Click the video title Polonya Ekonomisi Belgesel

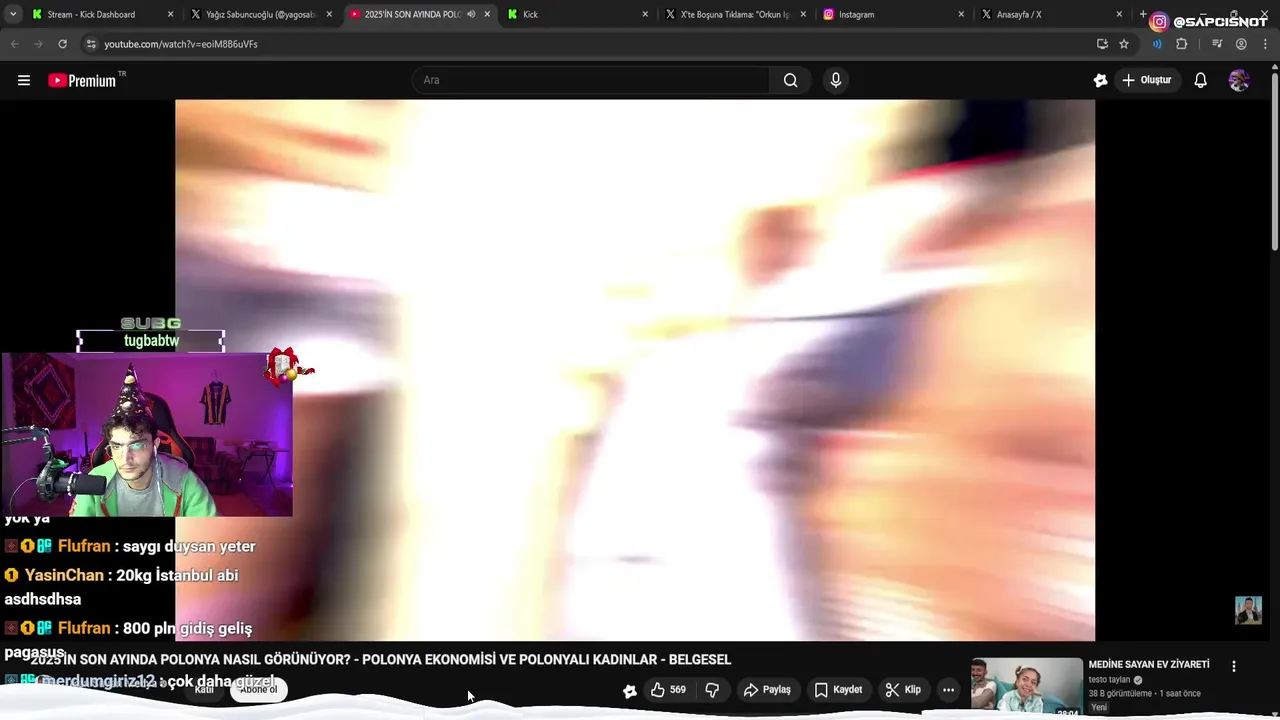pyautogui.click(x=381, y=660)
